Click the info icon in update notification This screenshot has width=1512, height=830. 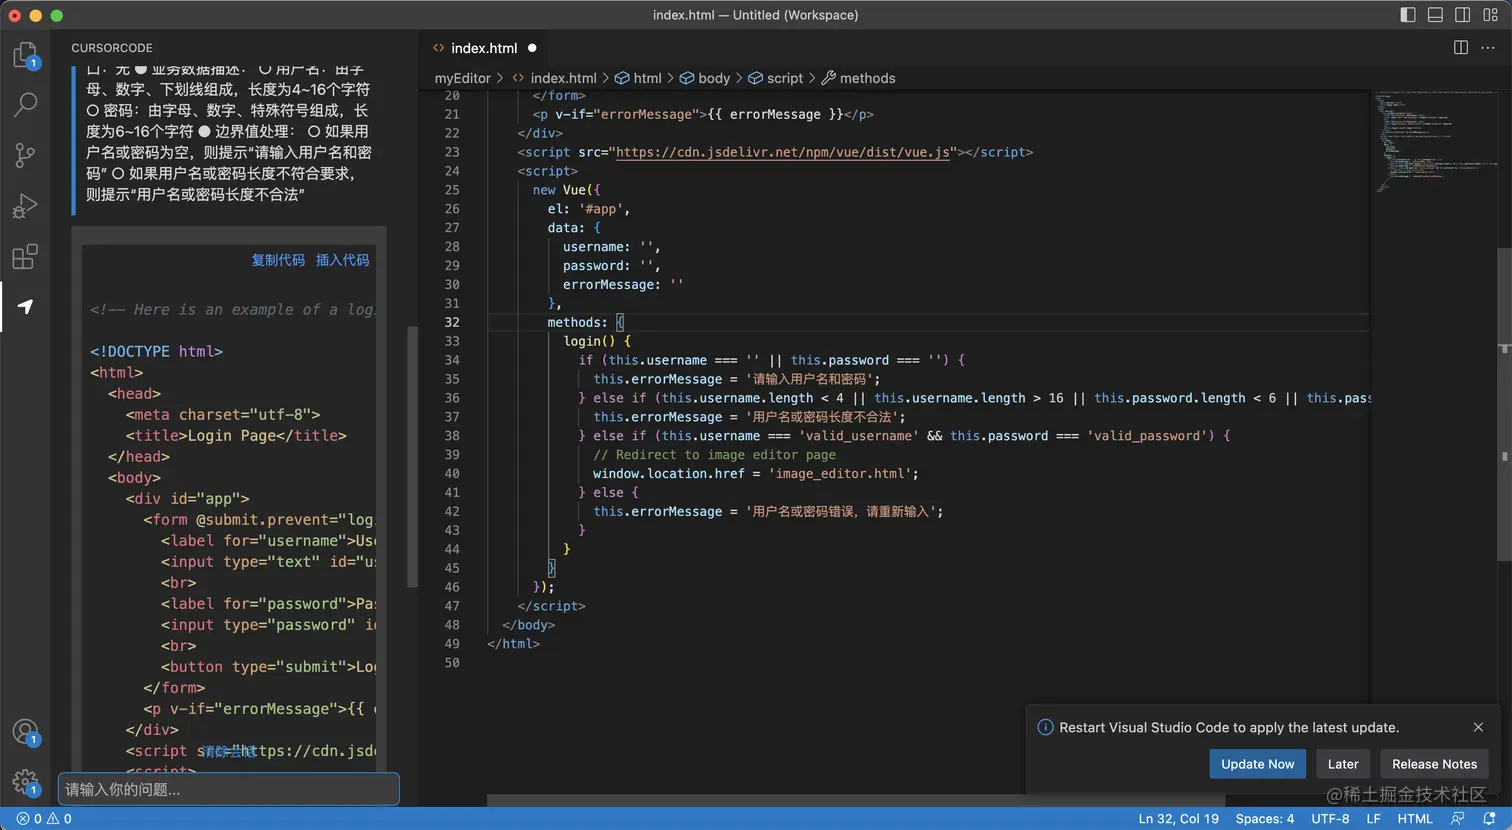click(x=1045, y=727)
